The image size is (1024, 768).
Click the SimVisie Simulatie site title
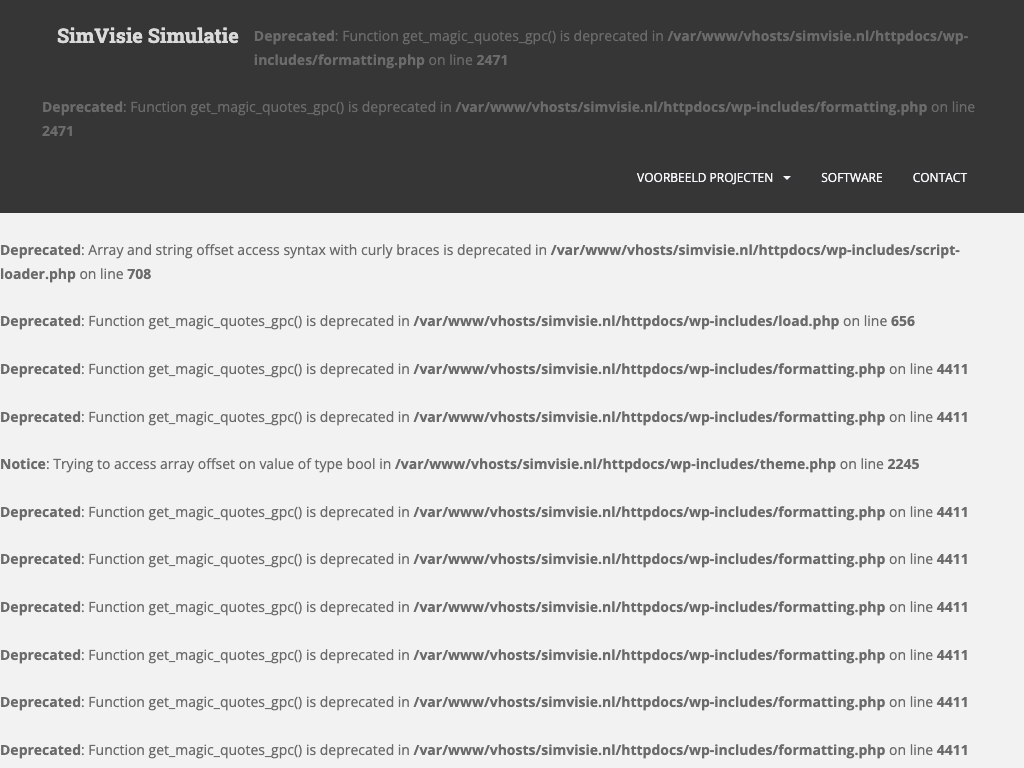pyautogui.click(x=147, y=36)
